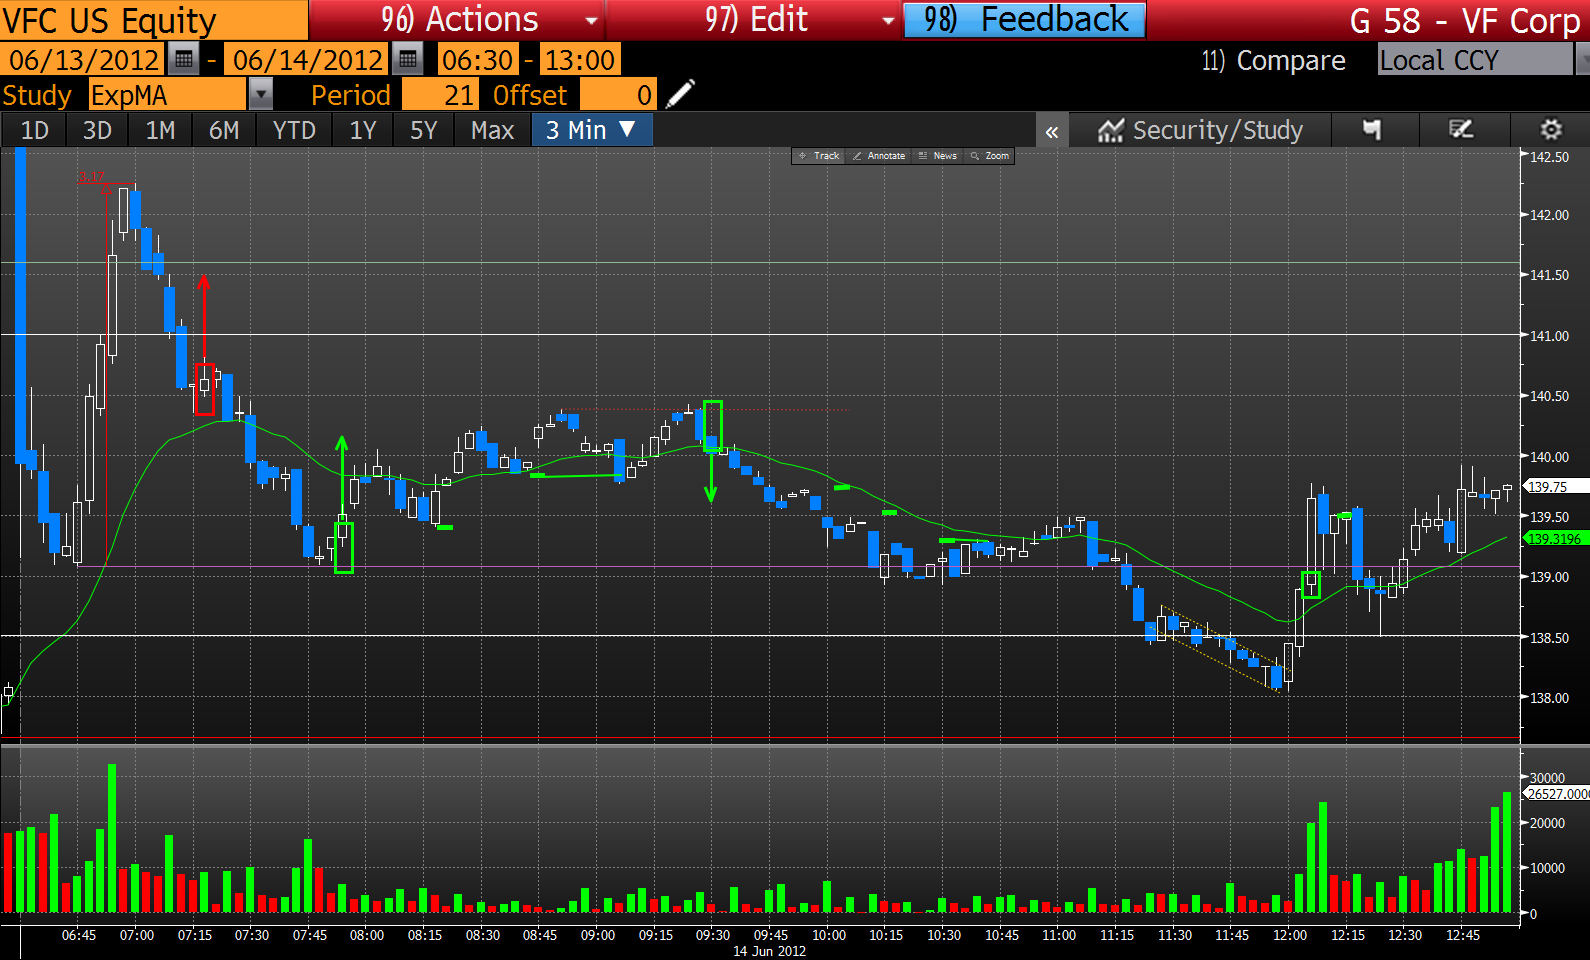Open chart settings gear
The height and width of the screenshot is (960, 1590).
pos(1550,130)
